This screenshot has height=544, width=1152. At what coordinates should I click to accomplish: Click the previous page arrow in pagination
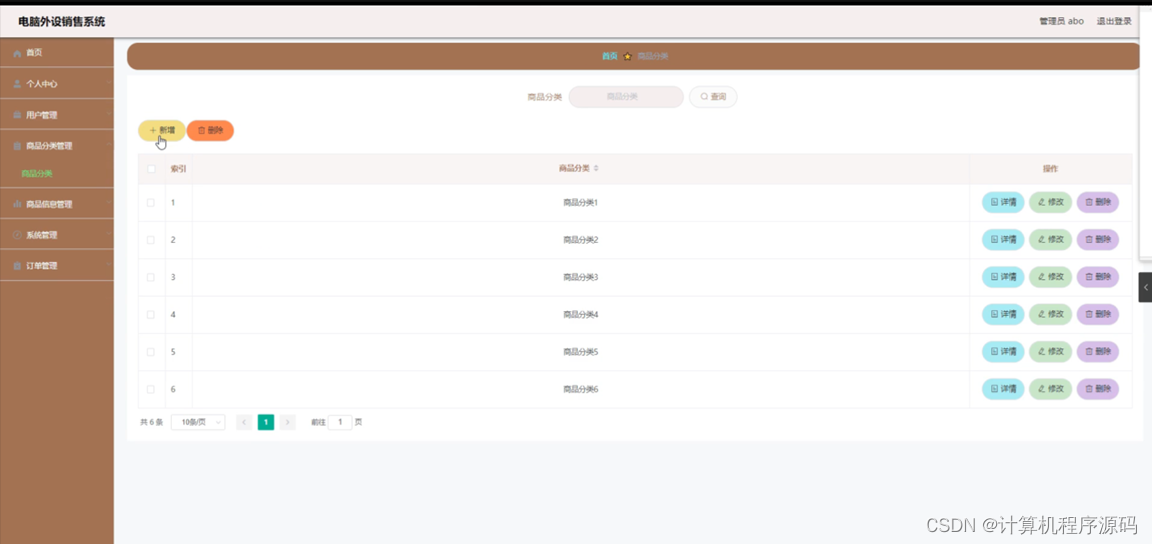coord(244,422)
